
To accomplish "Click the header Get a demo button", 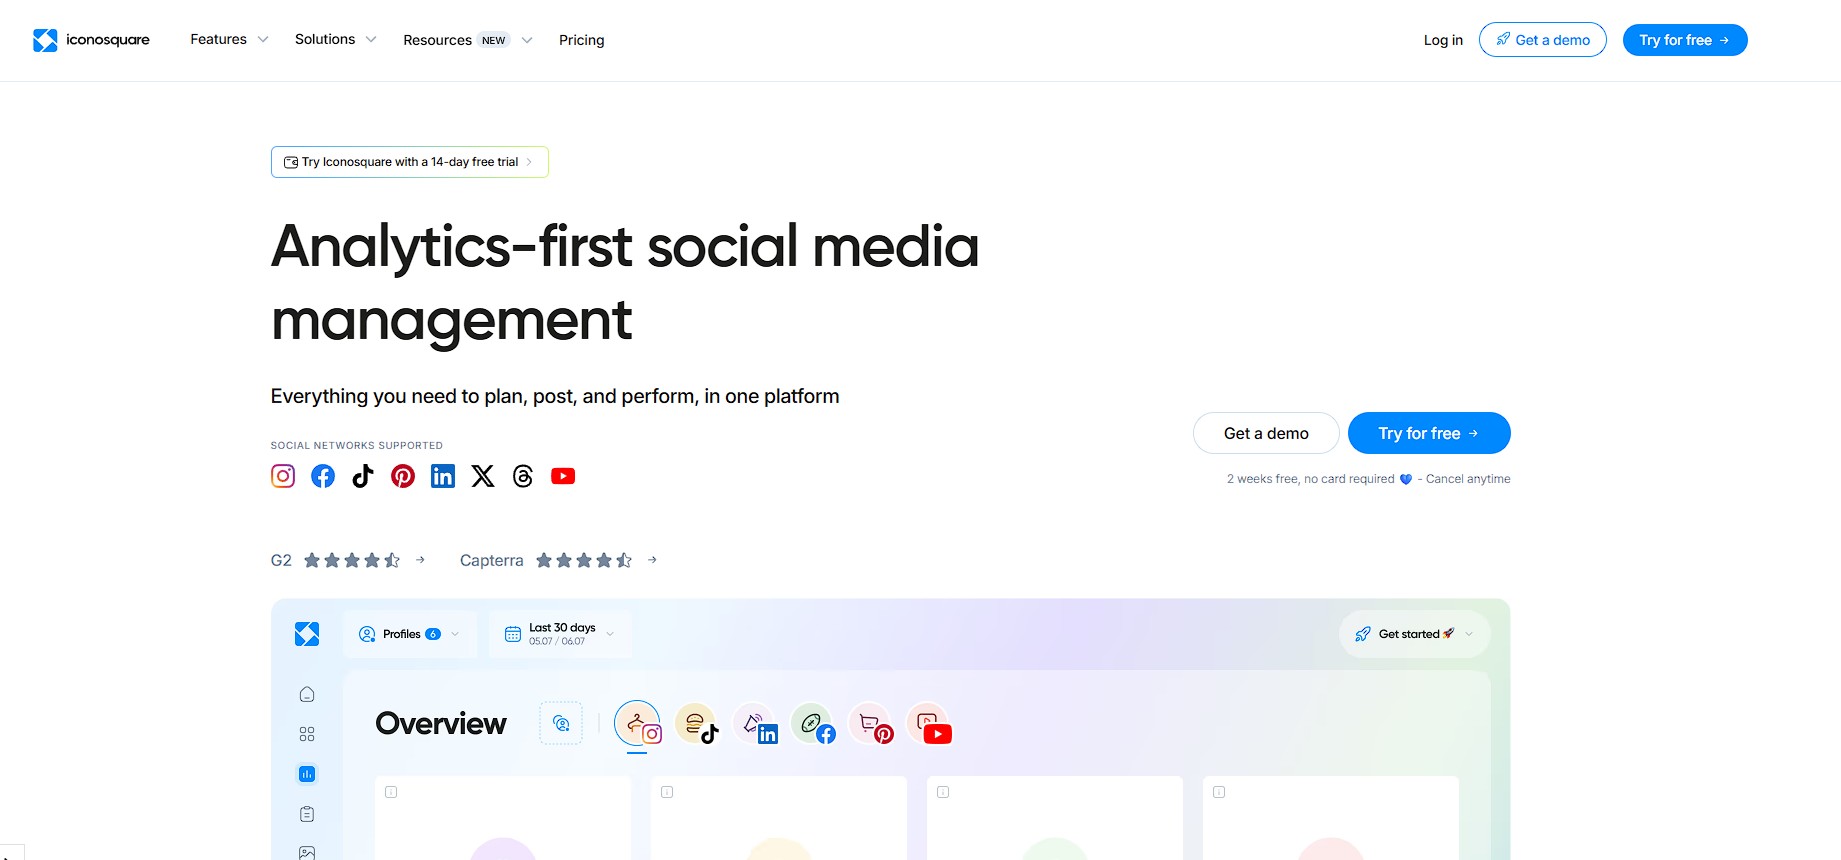I will pyautogui.click(x=1542, y=40).
